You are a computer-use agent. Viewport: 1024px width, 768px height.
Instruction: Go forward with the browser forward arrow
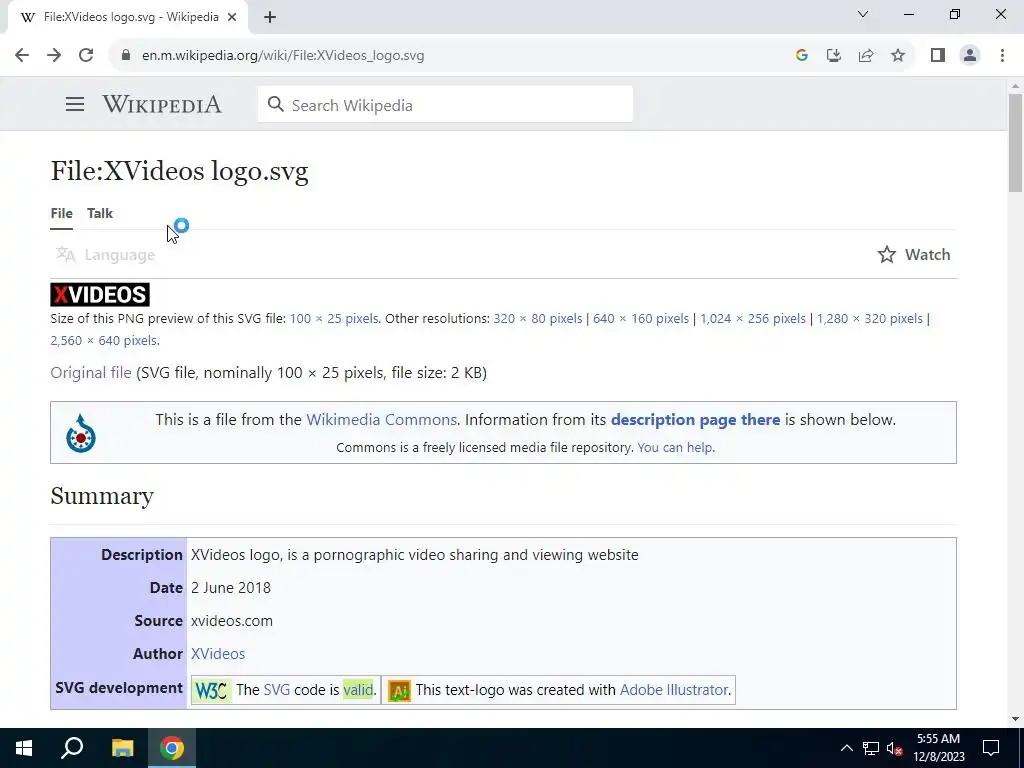(x=54, y=56)
